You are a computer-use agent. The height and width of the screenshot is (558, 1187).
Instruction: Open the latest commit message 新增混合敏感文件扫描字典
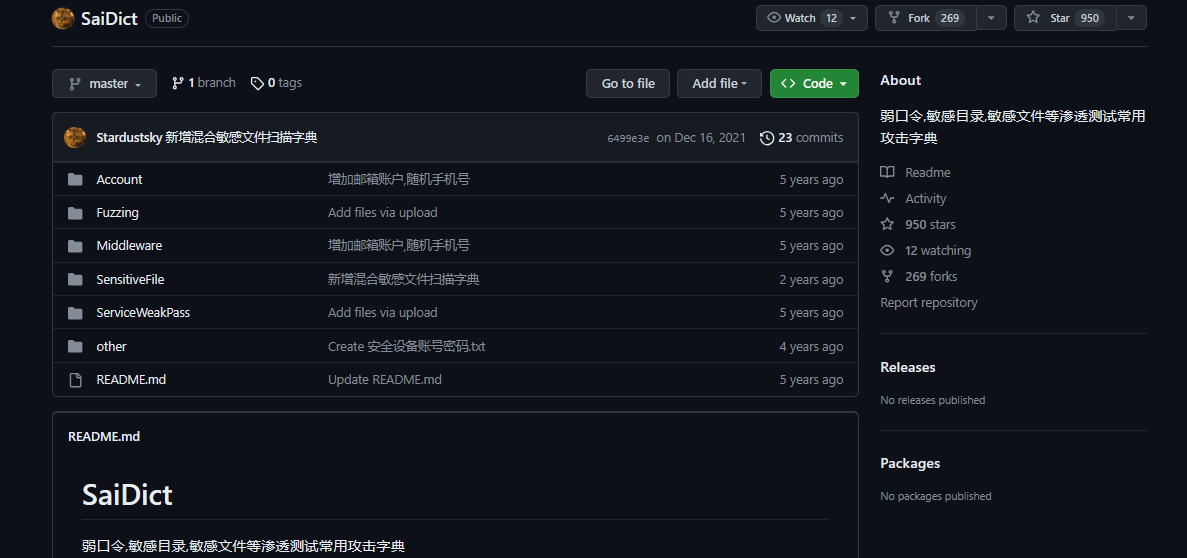tap(241, 138)
